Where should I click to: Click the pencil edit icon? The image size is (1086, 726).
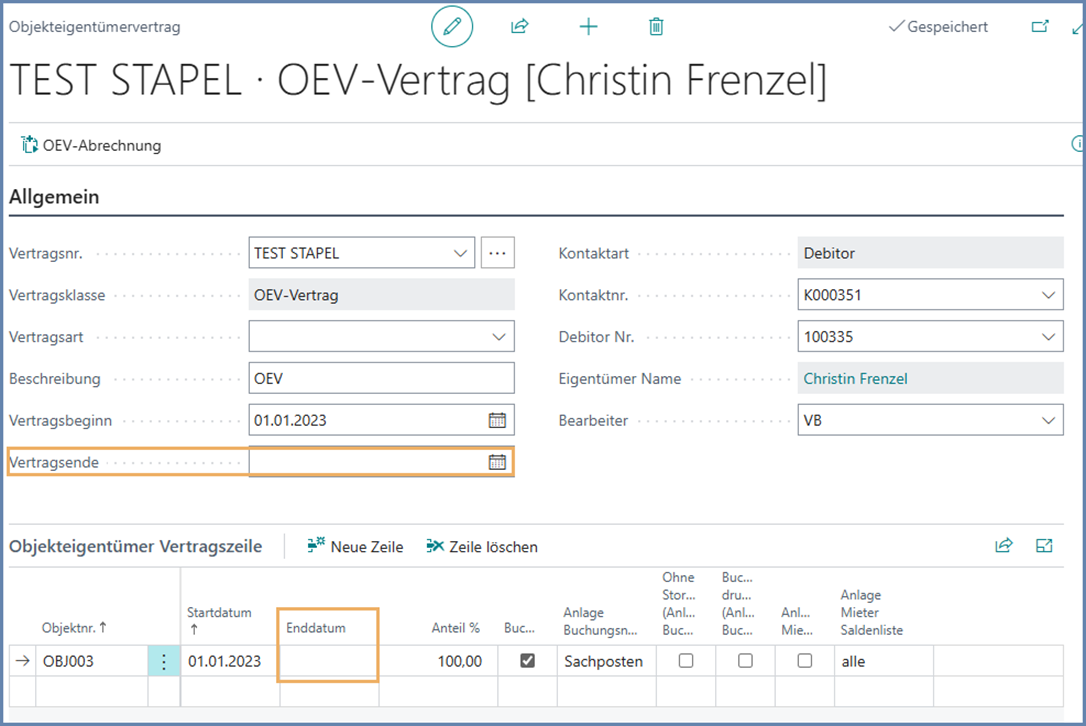(452, 27)
